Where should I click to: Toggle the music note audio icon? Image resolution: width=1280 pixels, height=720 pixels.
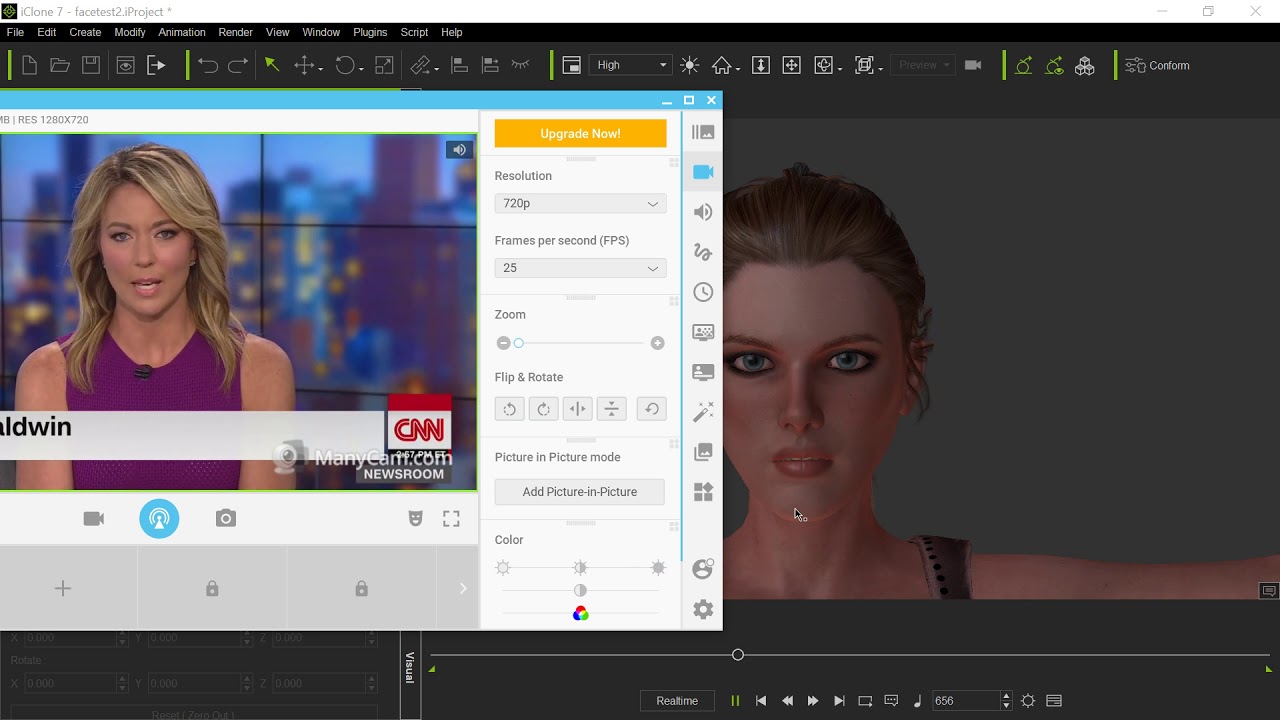(x=917, y=701)
